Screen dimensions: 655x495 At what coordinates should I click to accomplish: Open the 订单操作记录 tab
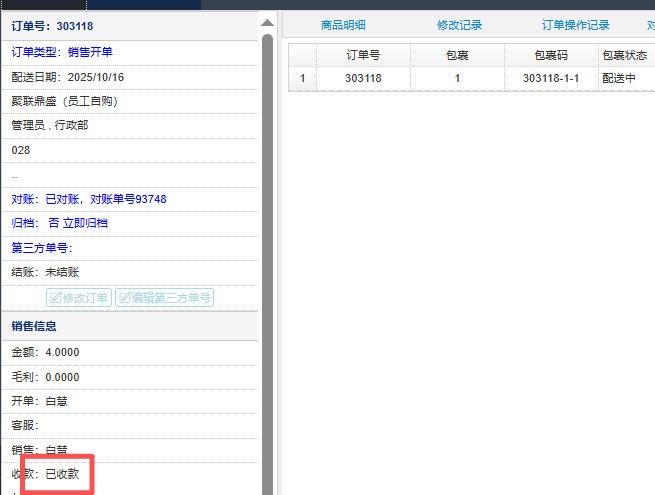point(575,25)
